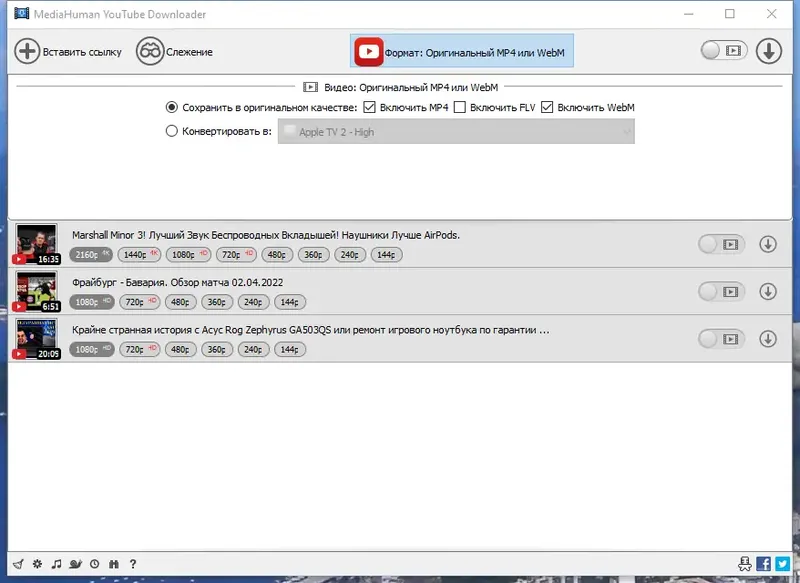This screenshot has height=583, width=800.
Task: Click the Крайне странная история video title
Action: [311, 330]
